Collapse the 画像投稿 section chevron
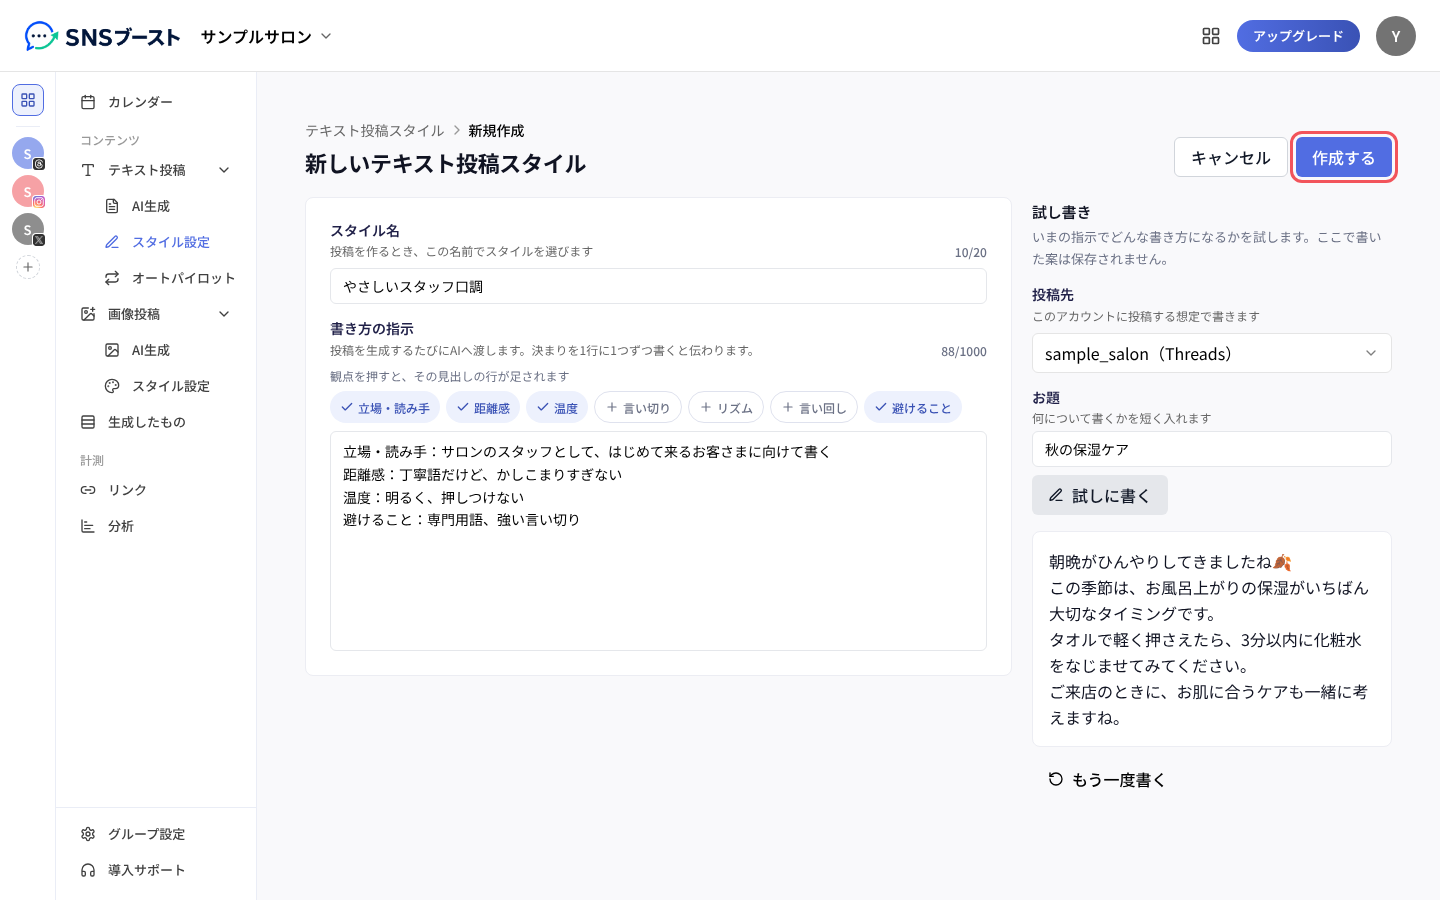Screen dimensions: 1440x900 (224, 314)
